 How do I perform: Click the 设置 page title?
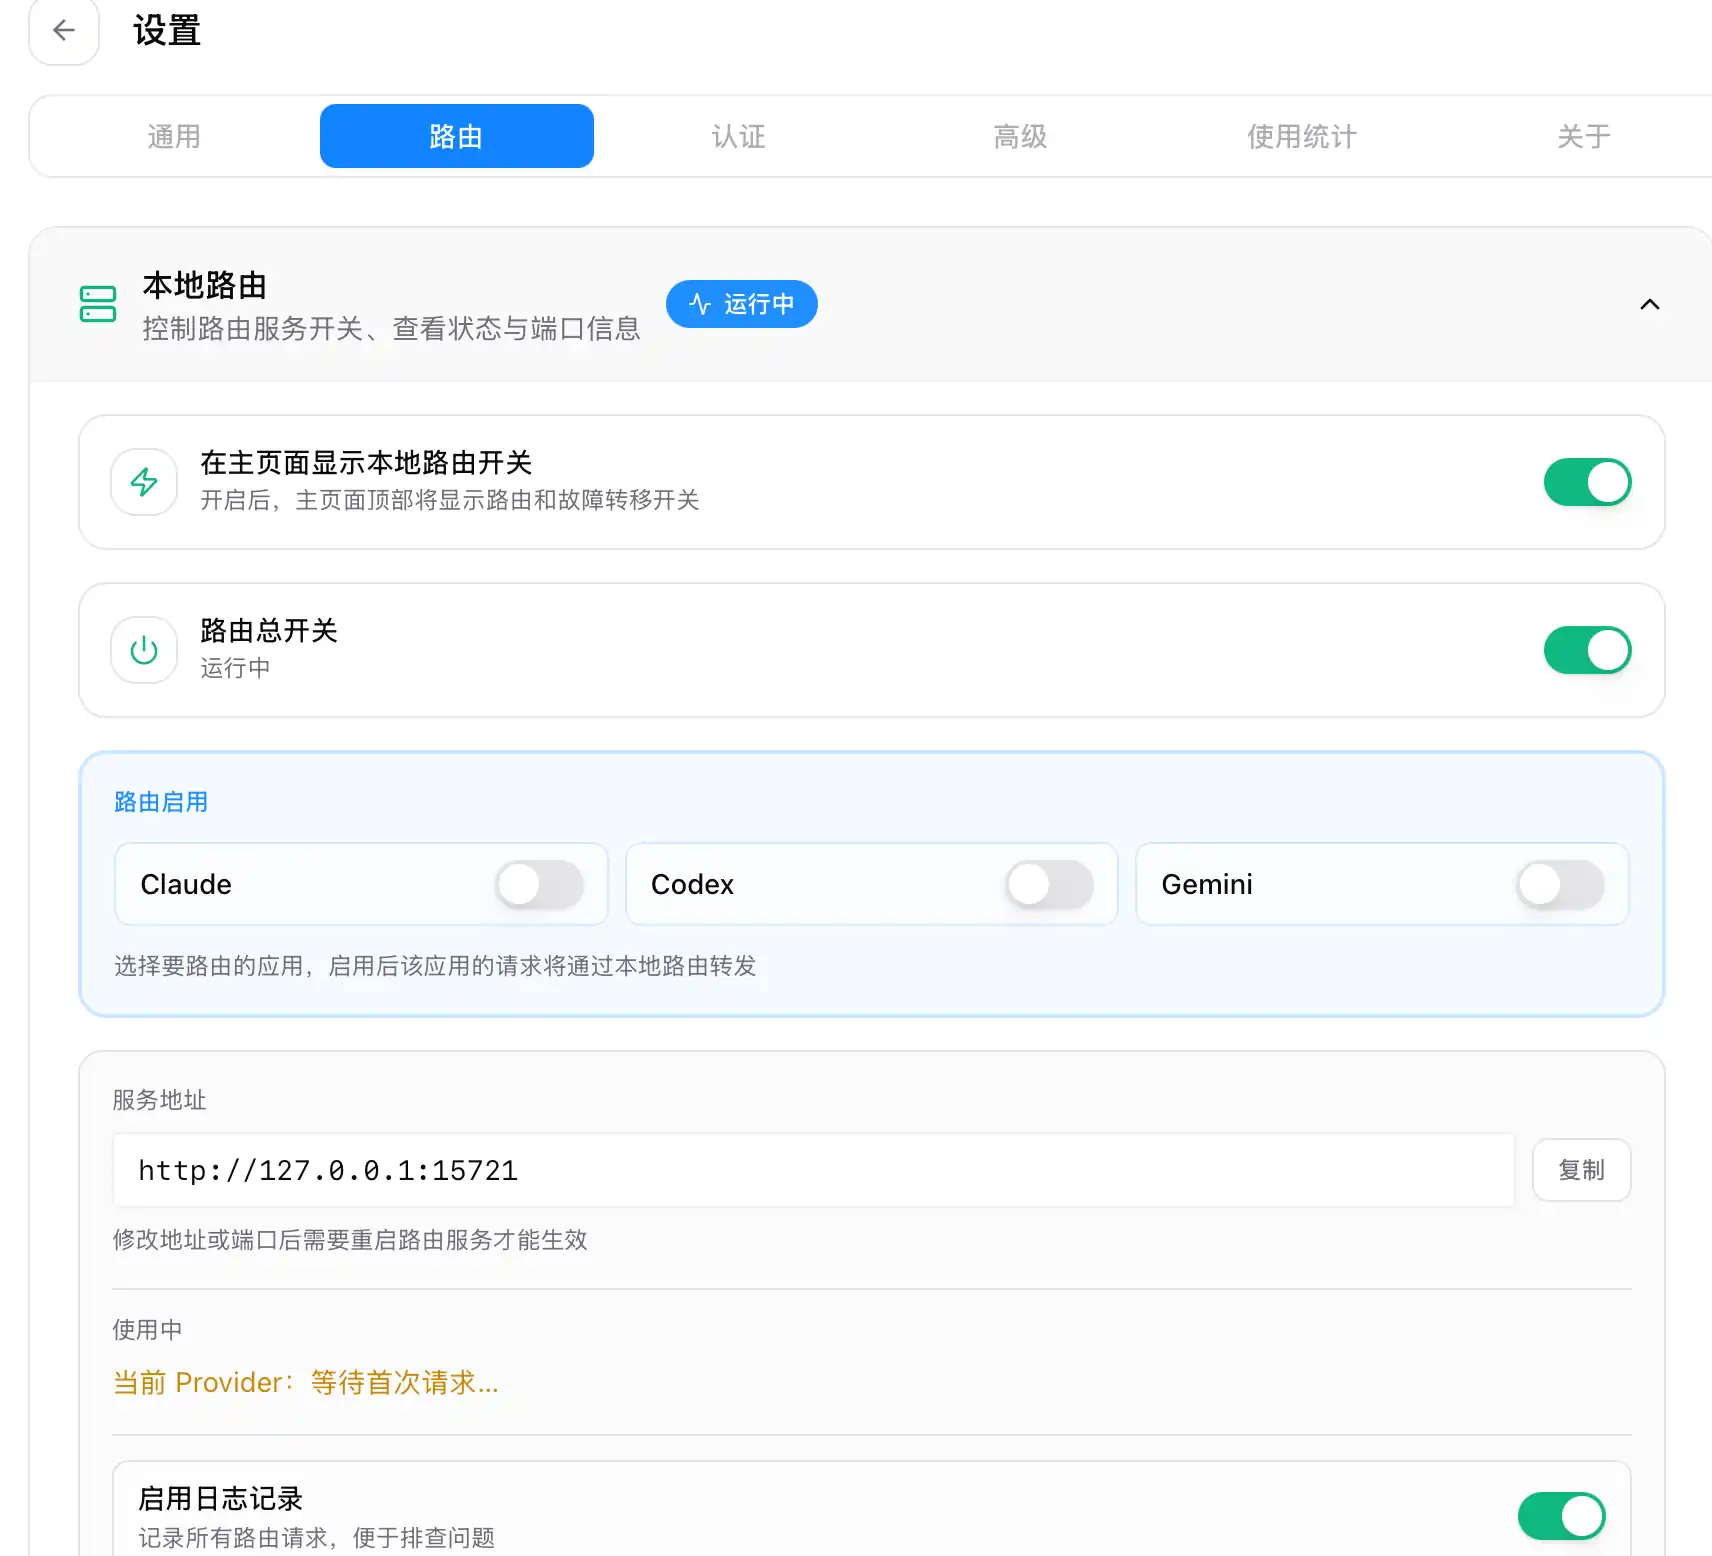167,31
